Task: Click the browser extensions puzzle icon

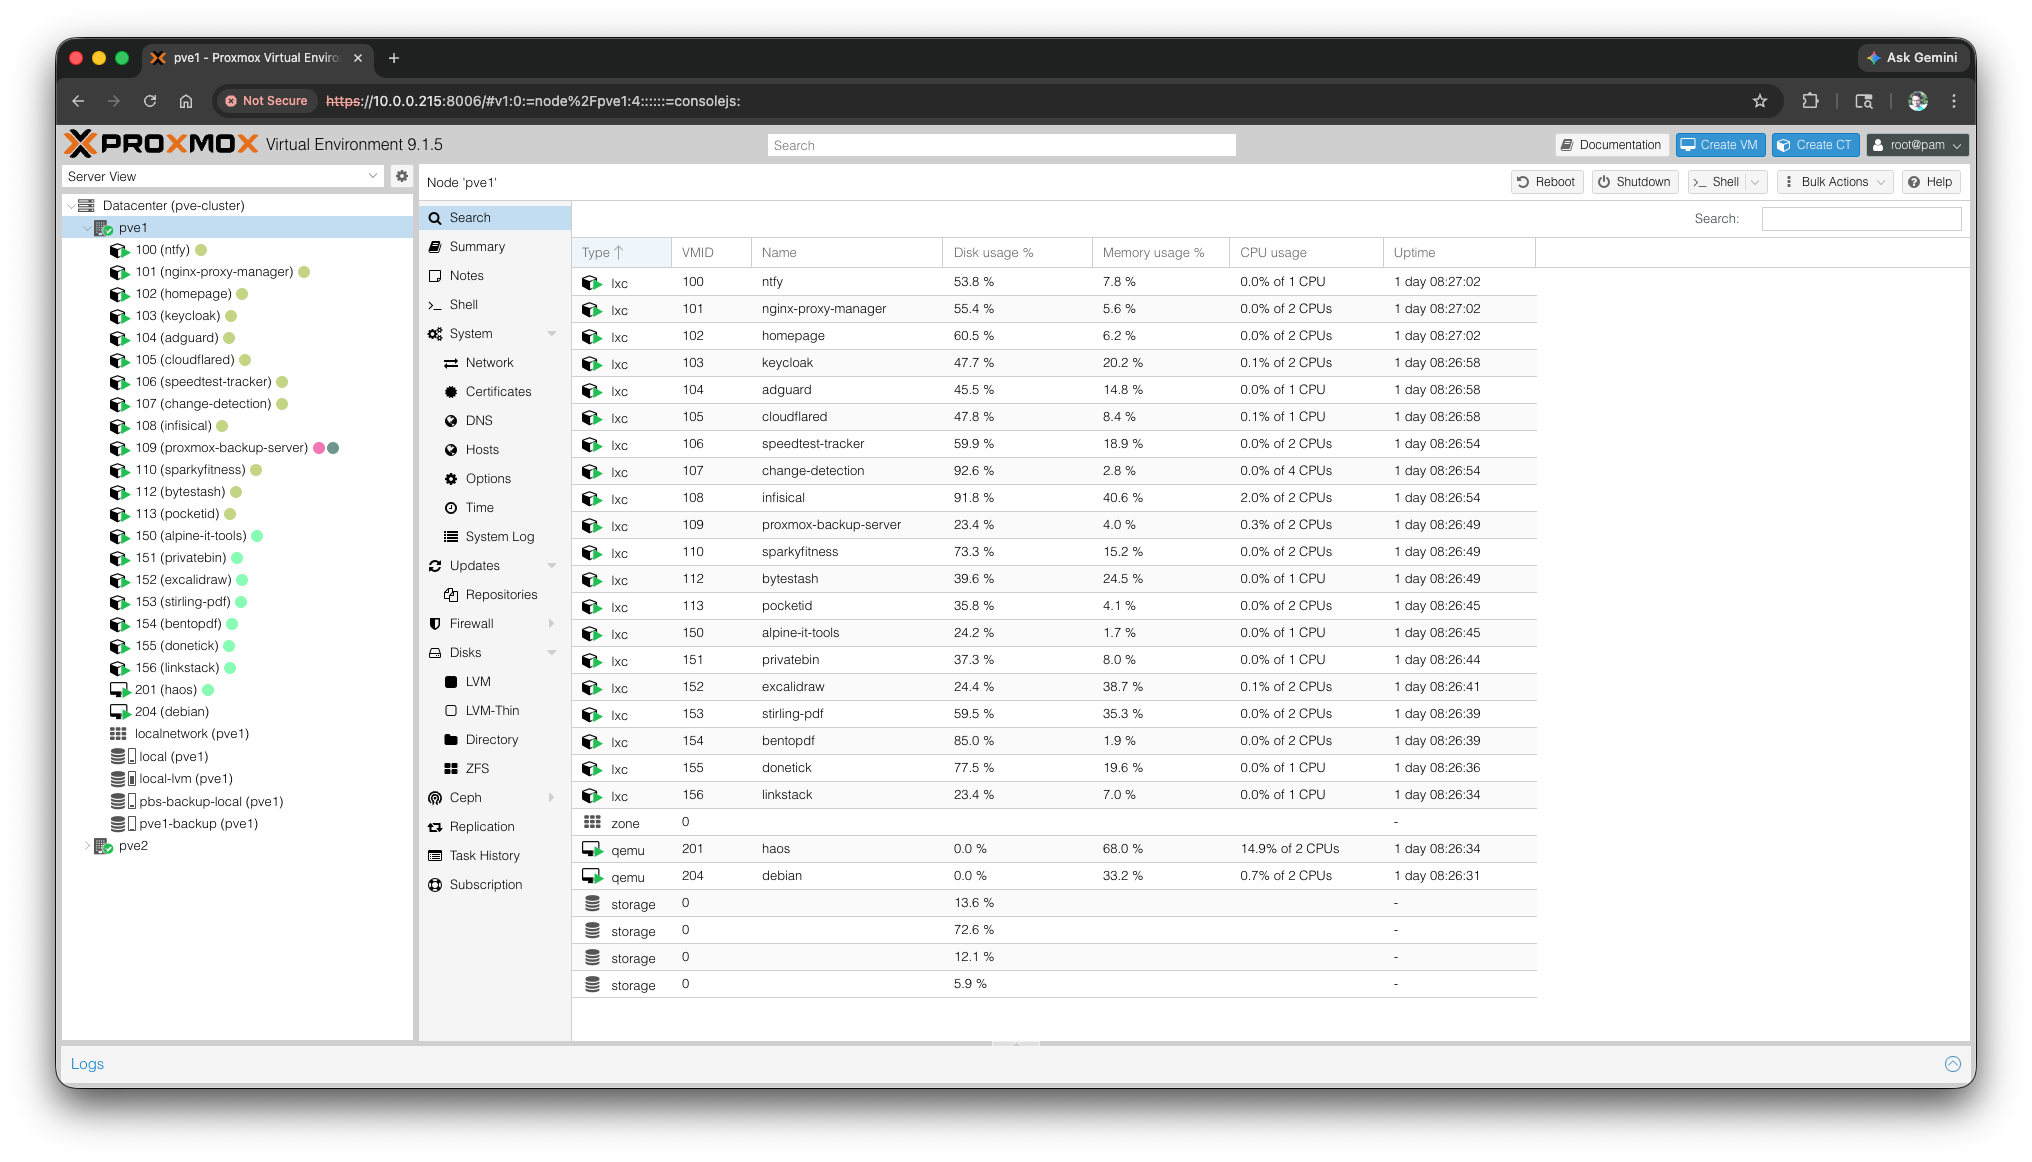Action: (1810, 101)
